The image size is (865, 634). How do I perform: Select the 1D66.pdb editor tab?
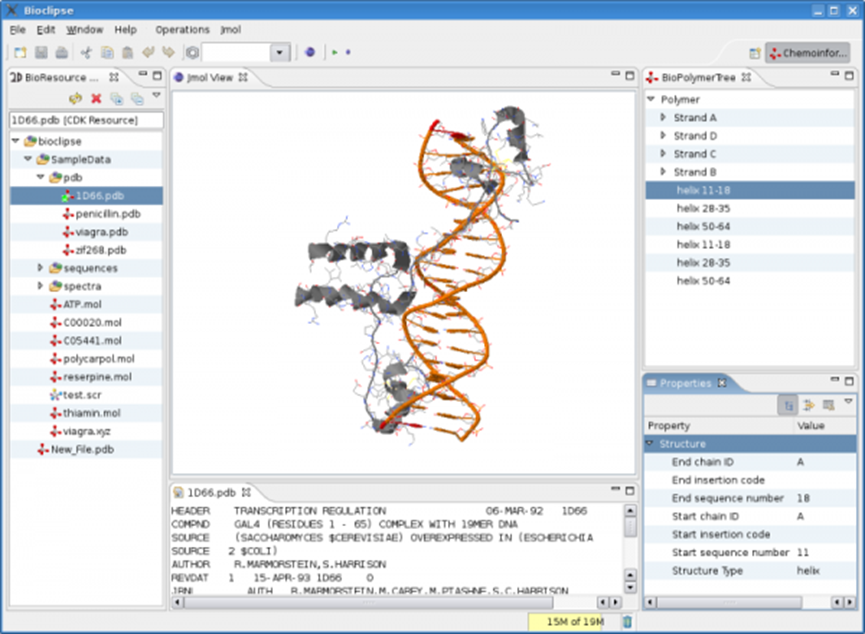point(212,492)
